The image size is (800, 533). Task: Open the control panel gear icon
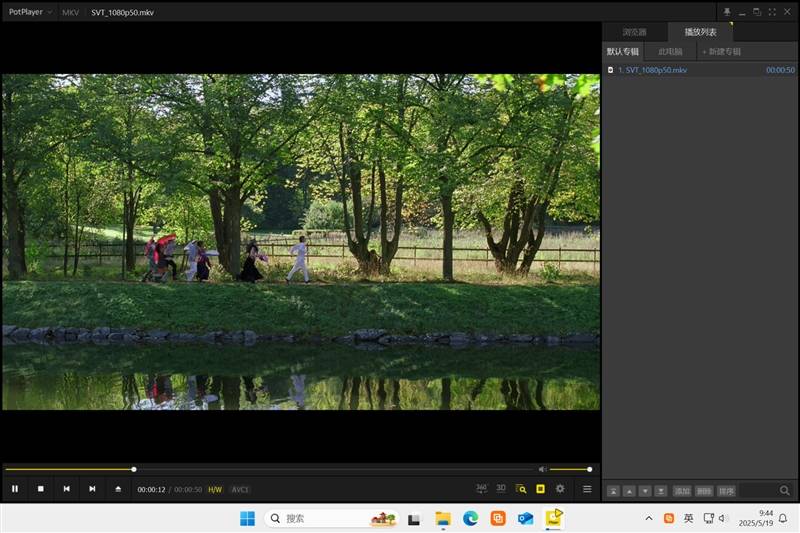point(560,489)
